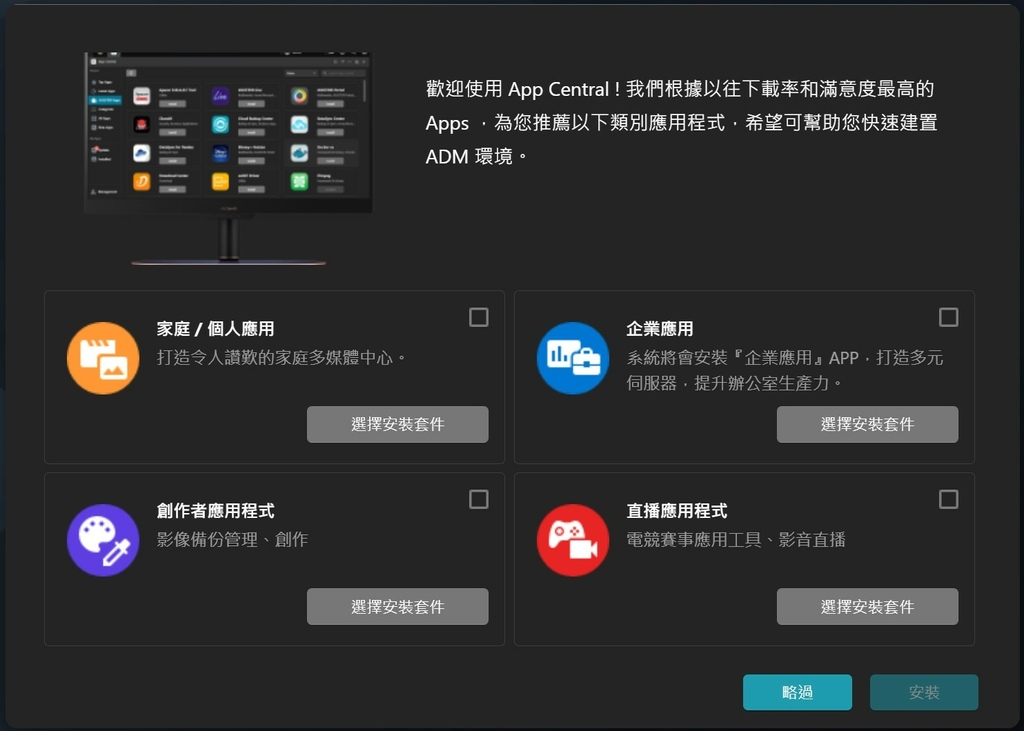The image size is (1024, 731).
Task: Click the description 電競賽事應用工具、影音直播
Action: coord(736,540)
